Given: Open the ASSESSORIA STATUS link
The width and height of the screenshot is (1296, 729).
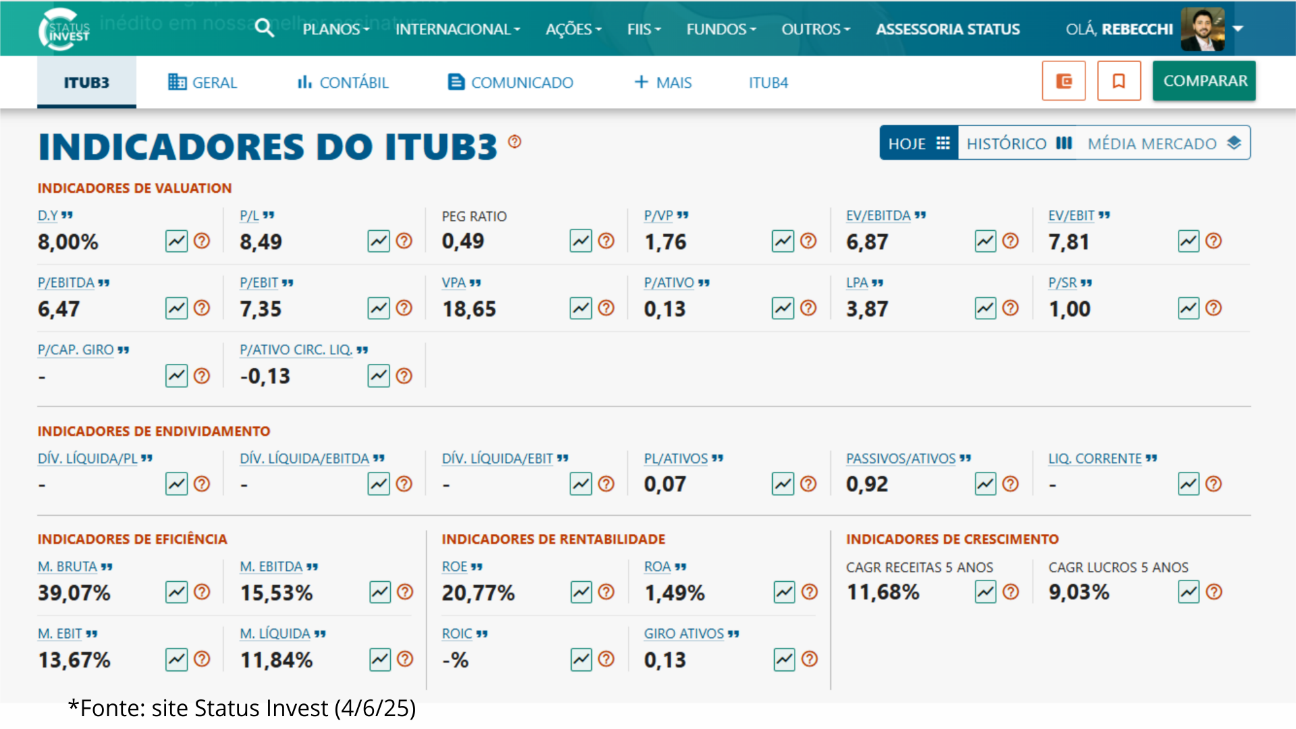Looking at the screenshot, I should coord(948,29).
